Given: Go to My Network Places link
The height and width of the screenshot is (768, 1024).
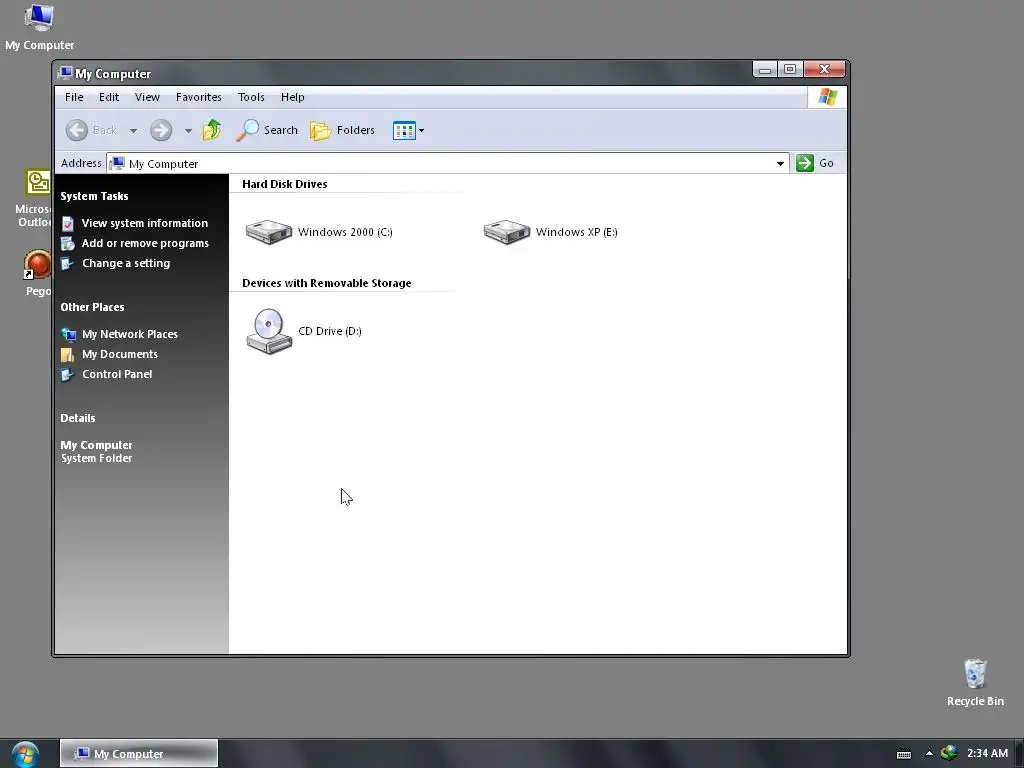Looking at the screenshot, I should (x=130, y=334).
